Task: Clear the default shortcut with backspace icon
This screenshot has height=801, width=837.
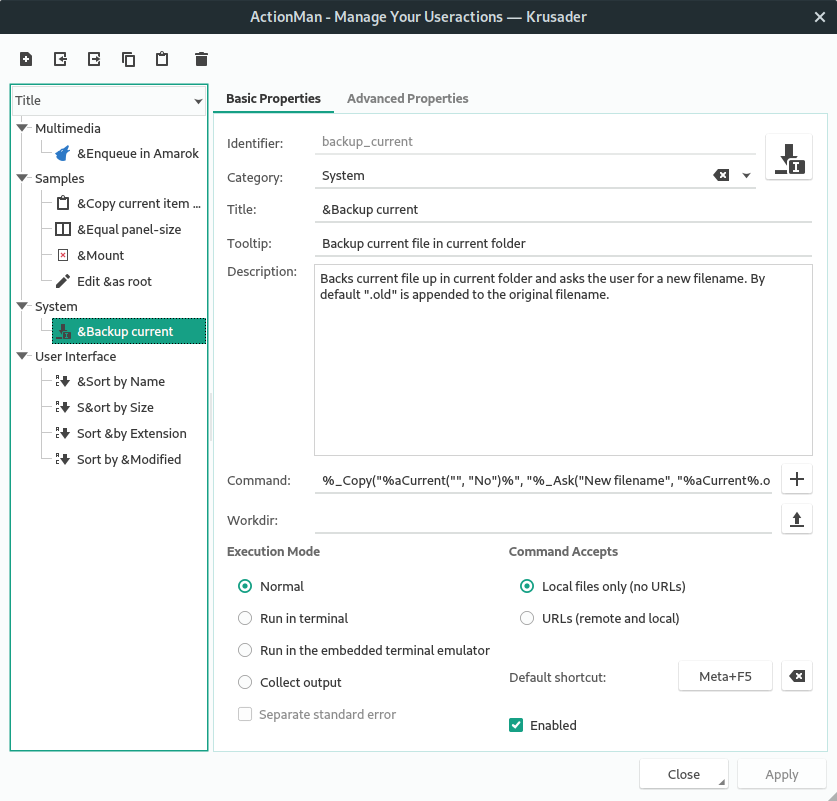Action: coord(796,676)
